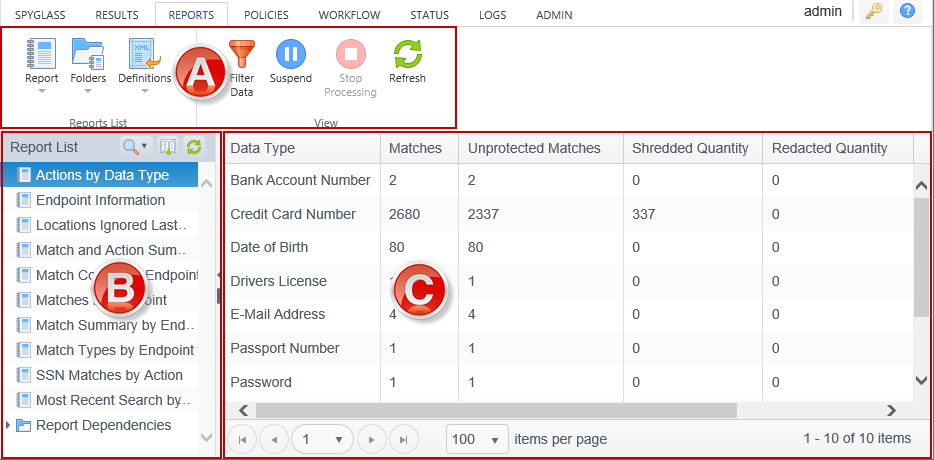Image resolution: width=934 pixels, height=460 pixels.
Task: Click the key icon beside admin
Action: (871, 12)
